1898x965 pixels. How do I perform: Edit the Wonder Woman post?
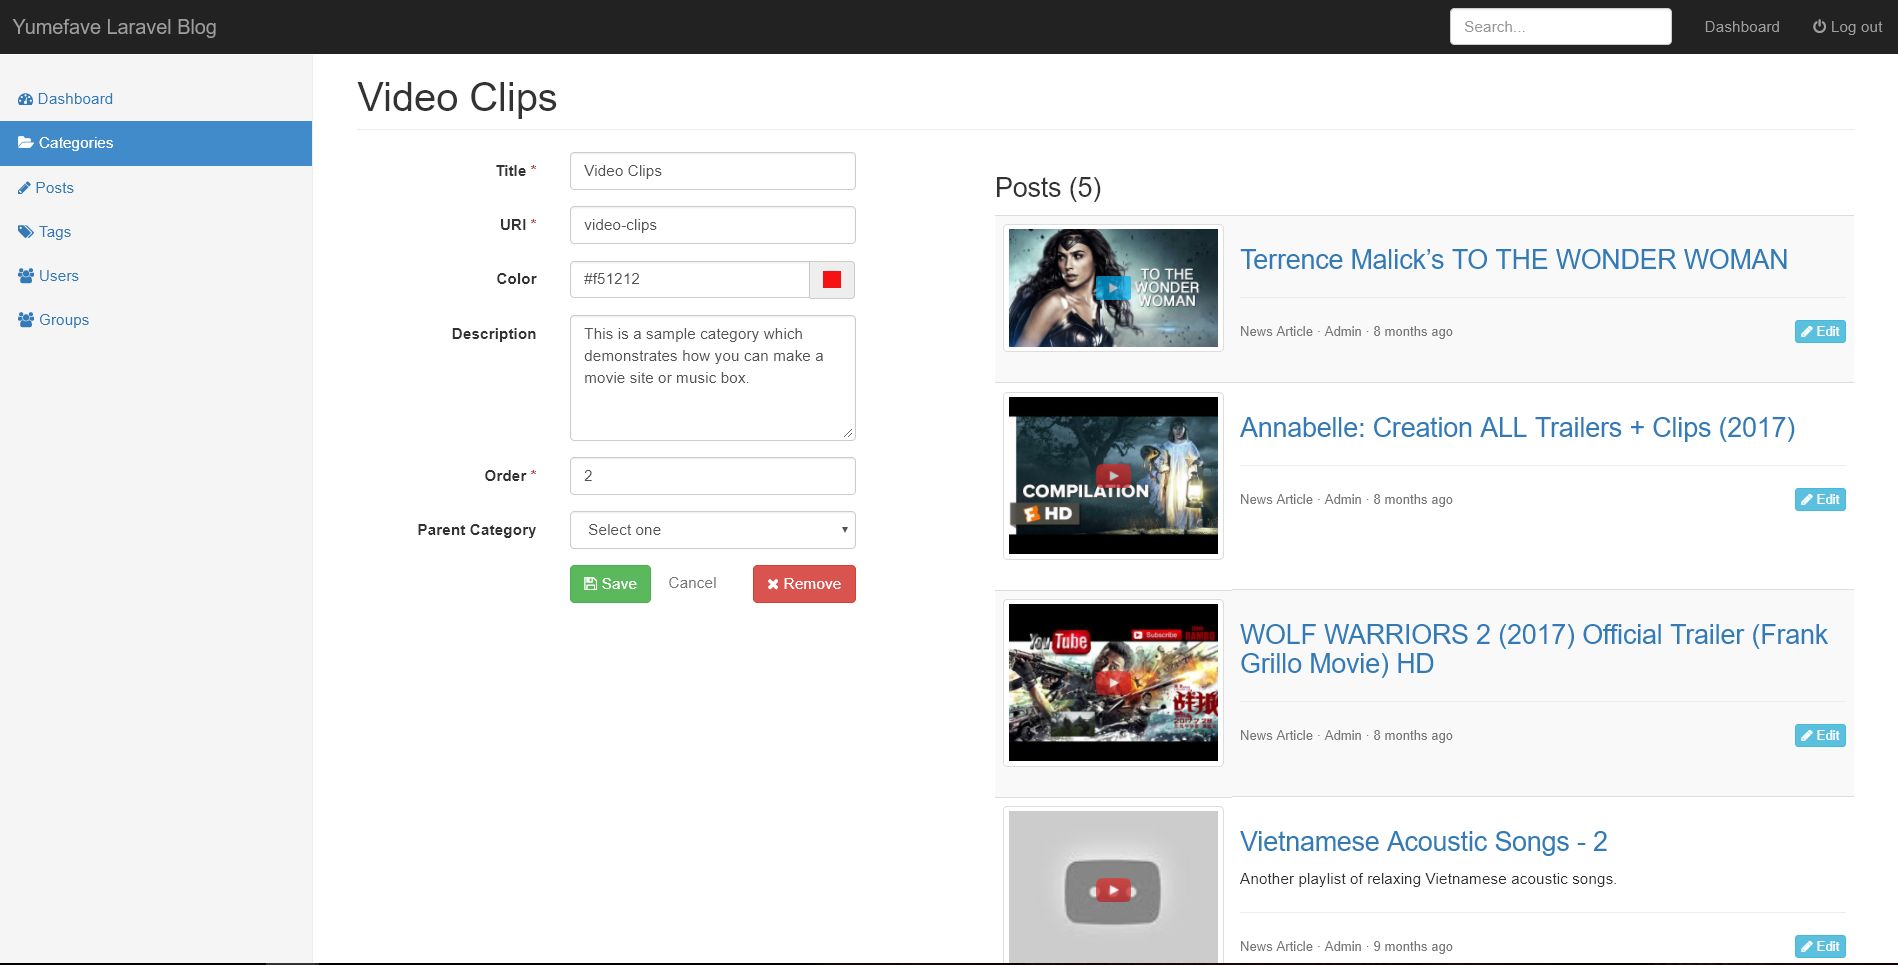point(1820,332)
